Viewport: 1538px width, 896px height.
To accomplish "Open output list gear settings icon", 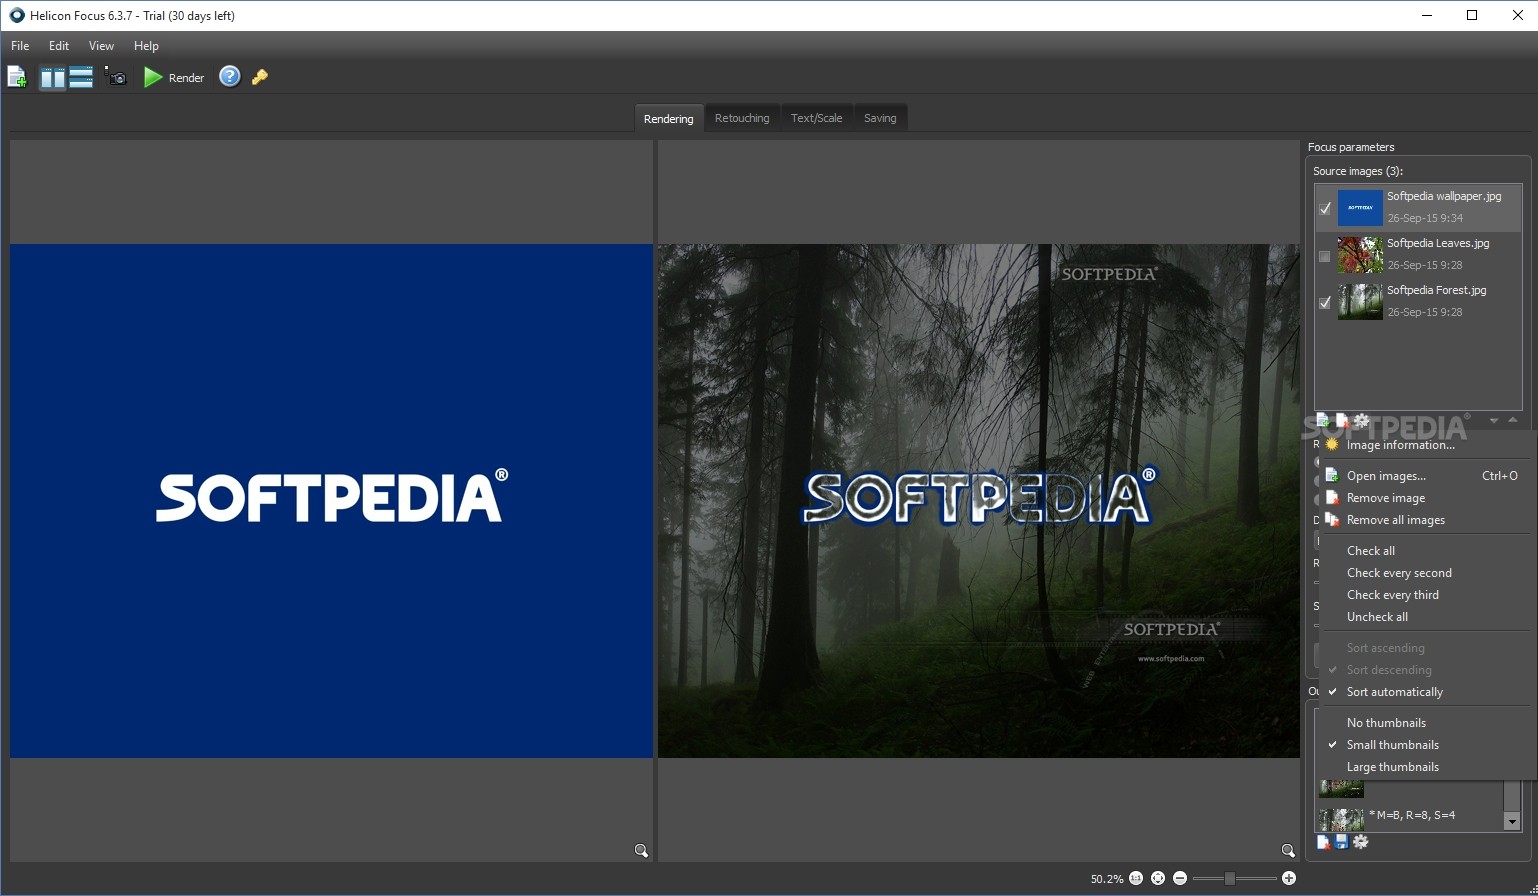I will [1361, 842].
